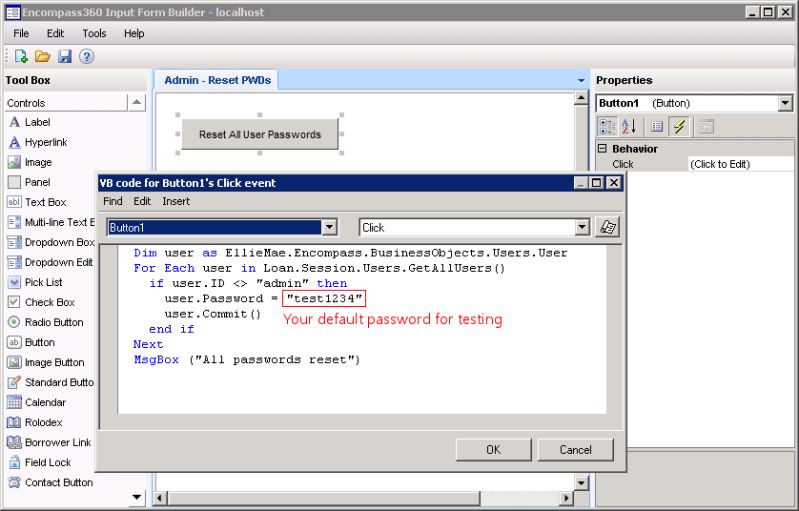Click the Save floppy disk icon
This screenshot has height=511, width=799.
pos(65,56)
